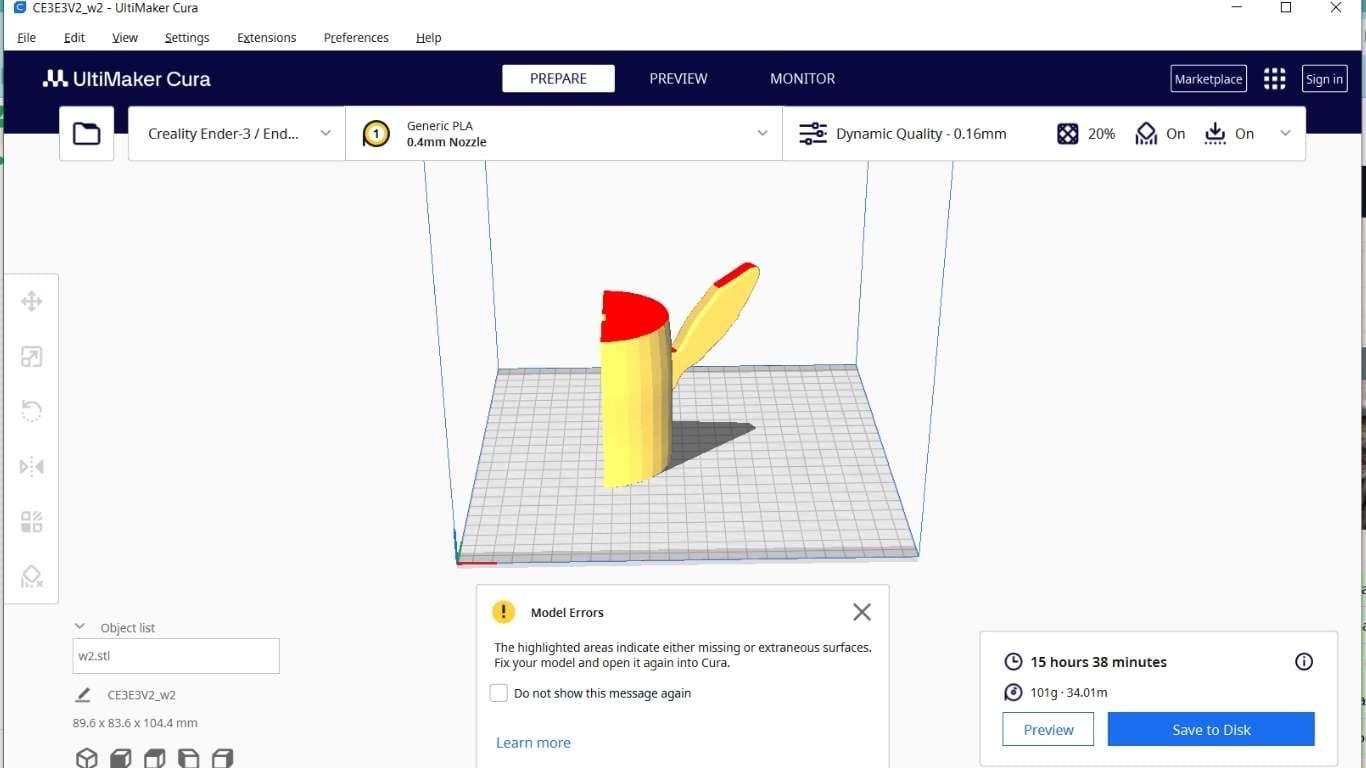Select the Mirror tool
Screen dimensions: 1366x768
pyautogui.click(x=31, y=466)
